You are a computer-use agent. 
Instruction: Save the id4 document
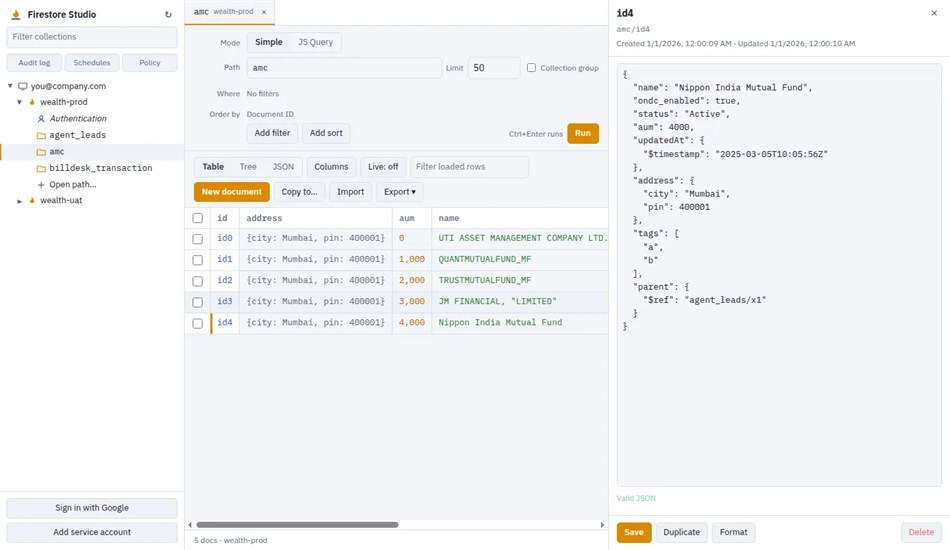pyautogui.click(x=634, y=532)
